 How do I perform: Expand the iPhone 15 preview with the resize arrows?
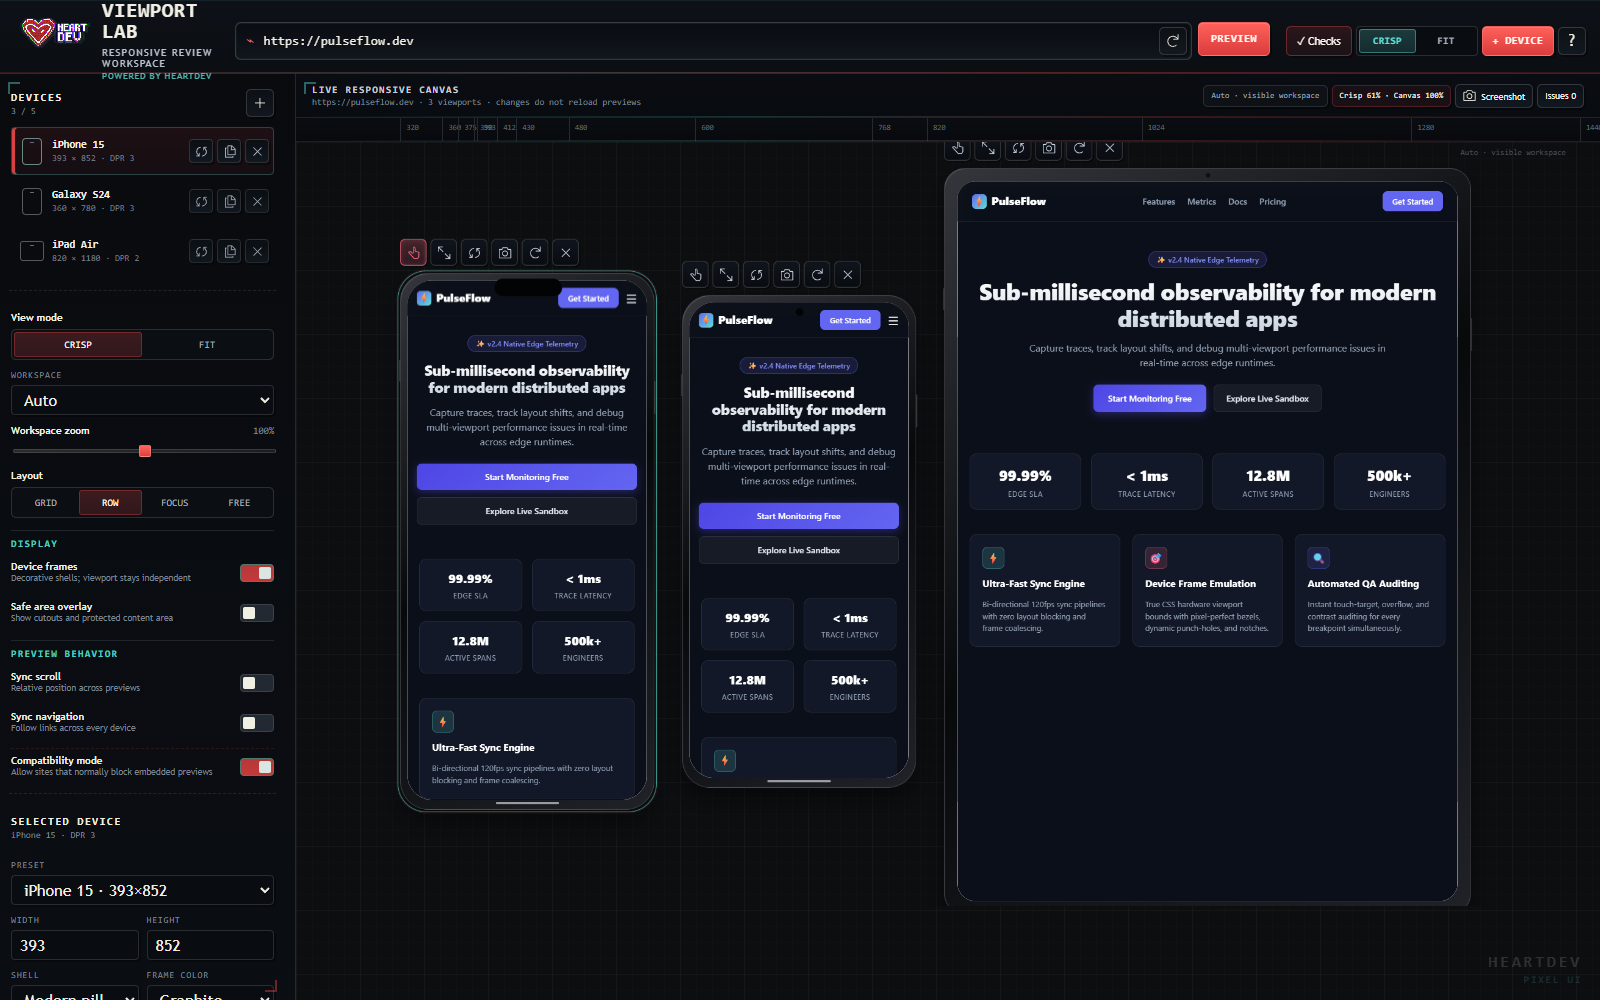(444, 253)
